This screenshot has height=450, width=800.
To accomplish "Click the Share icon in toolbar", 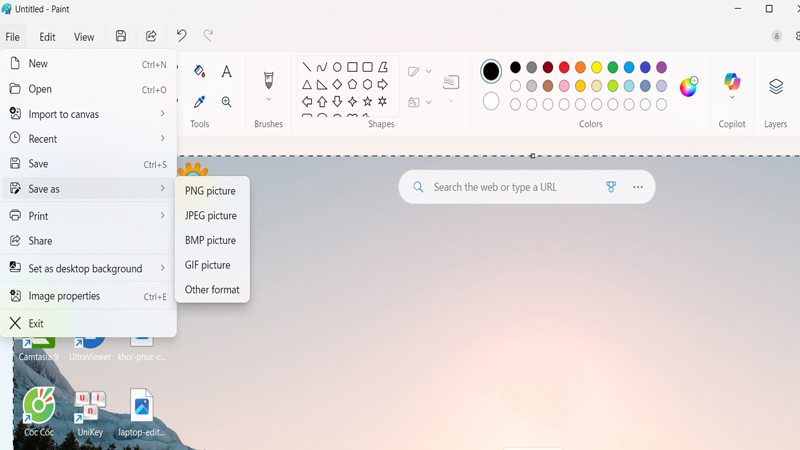I will click(151, 36).
